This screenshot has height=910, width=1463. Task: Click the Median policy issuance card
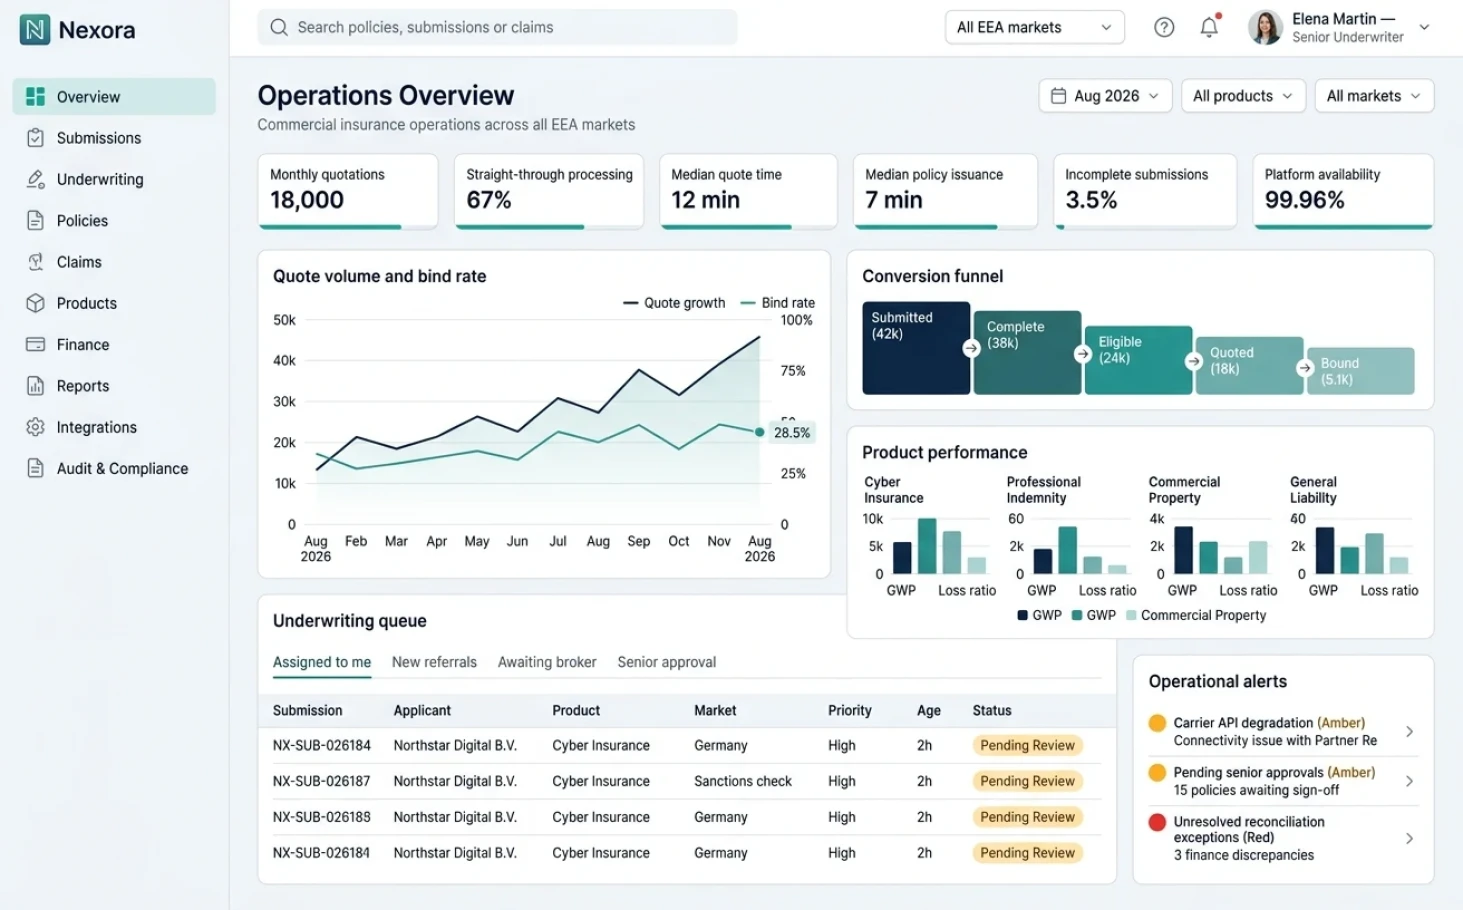pyautogui.click(x=945, y=191)
